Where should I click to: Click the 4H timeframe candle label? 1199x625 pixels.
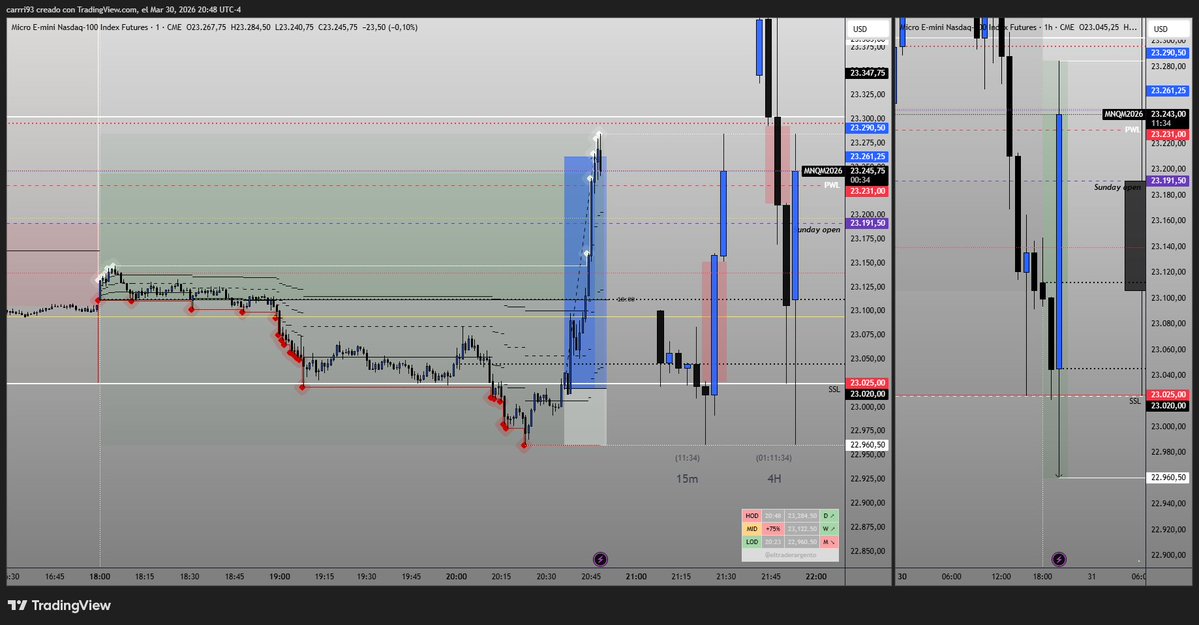pyautogui.click(x=774, y=479)
